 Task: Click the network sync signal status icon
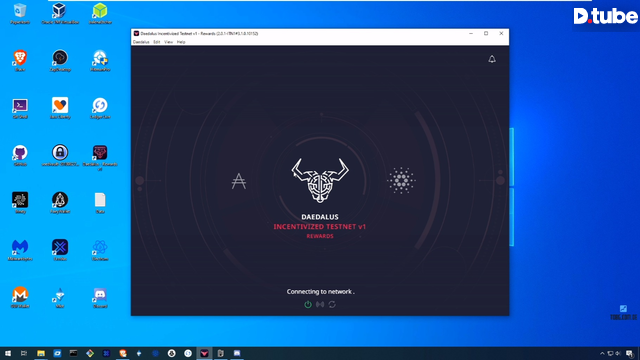click(320, 304)
